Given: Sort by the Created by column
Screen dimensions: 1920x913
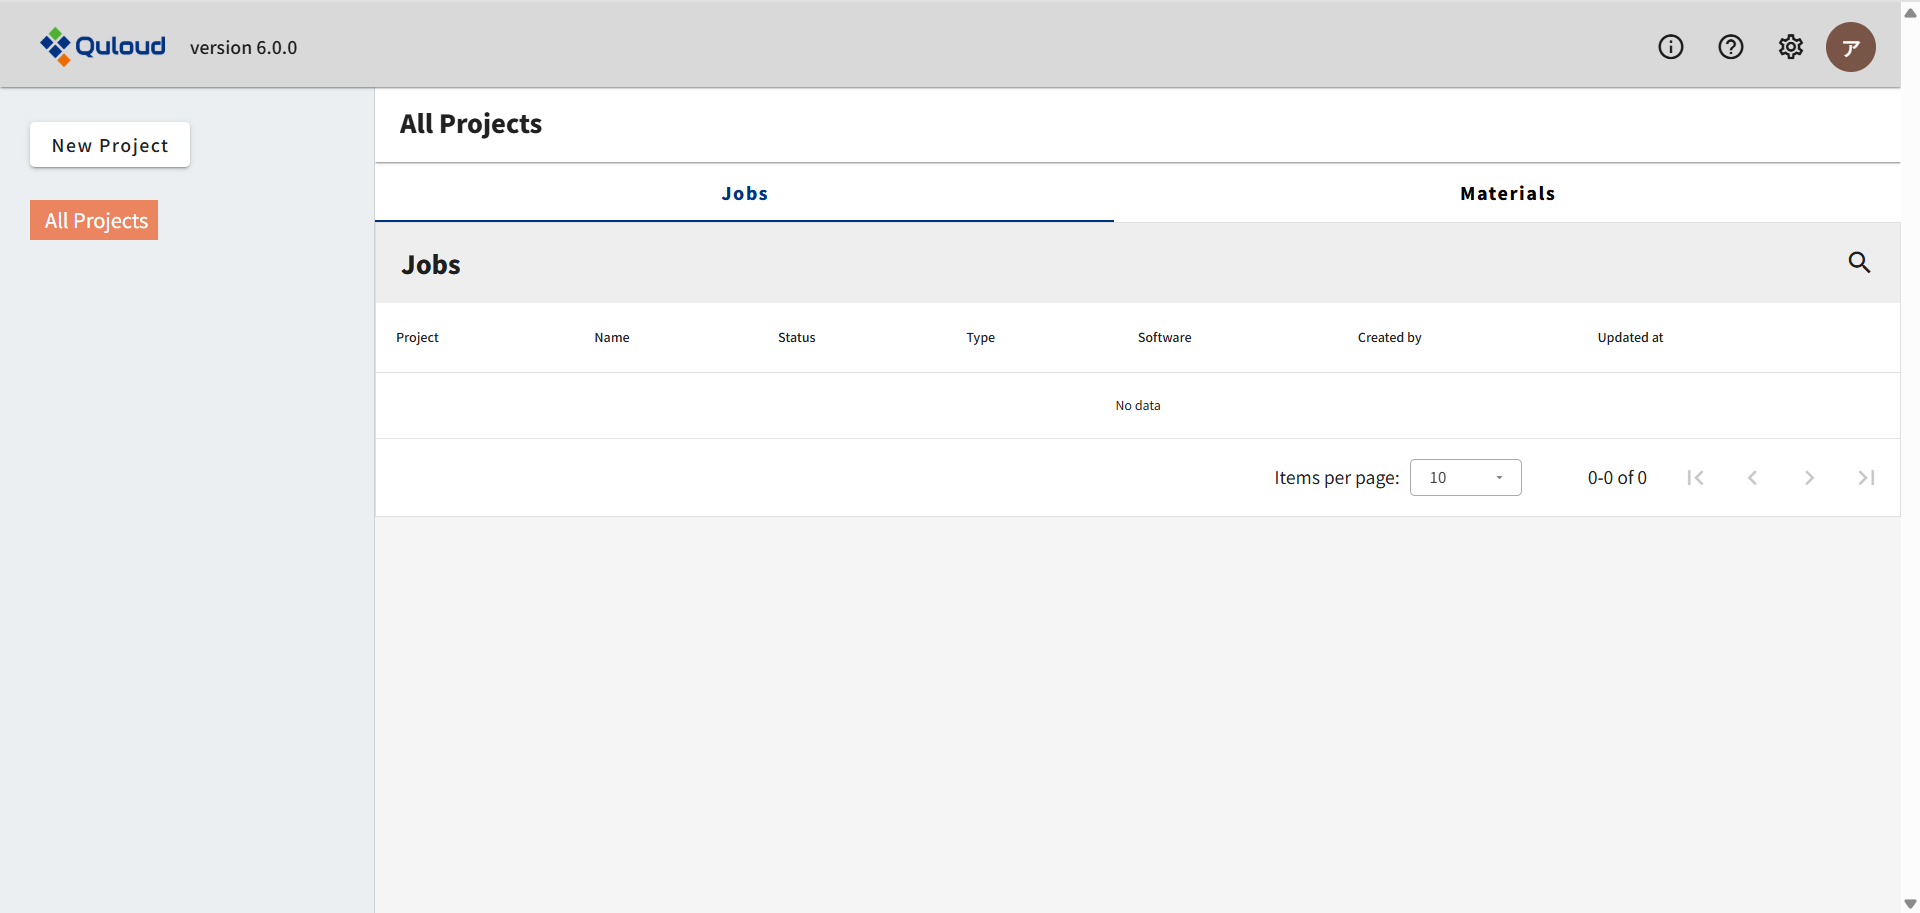Looking at the screenshot, I should [1388, 338].
